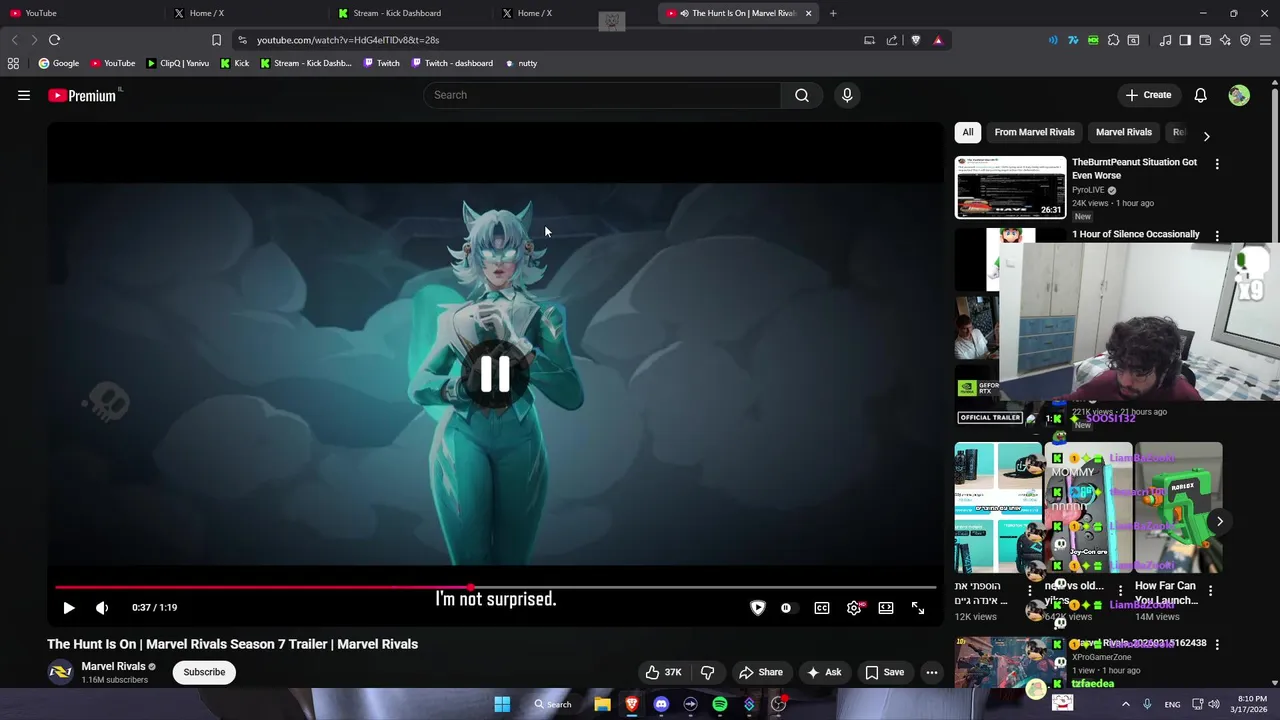Viewport: 1280px width, 720px height.
Task: Open Discord from the taskbar
Action: 661,704
